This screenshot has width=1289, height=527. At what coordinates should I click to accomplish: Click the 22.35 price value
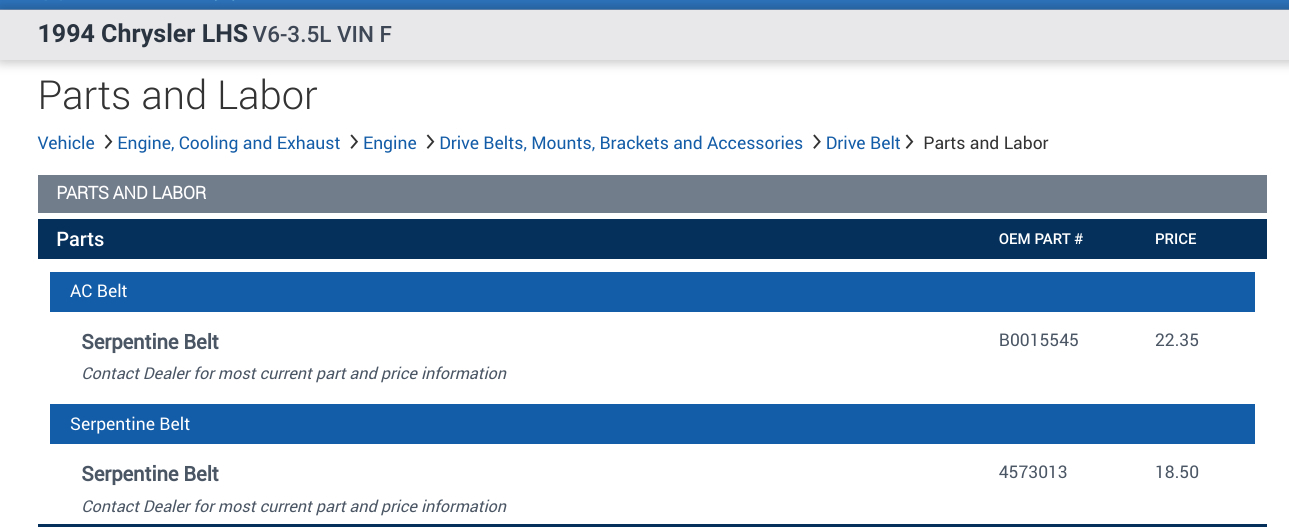click(1177, 340)
